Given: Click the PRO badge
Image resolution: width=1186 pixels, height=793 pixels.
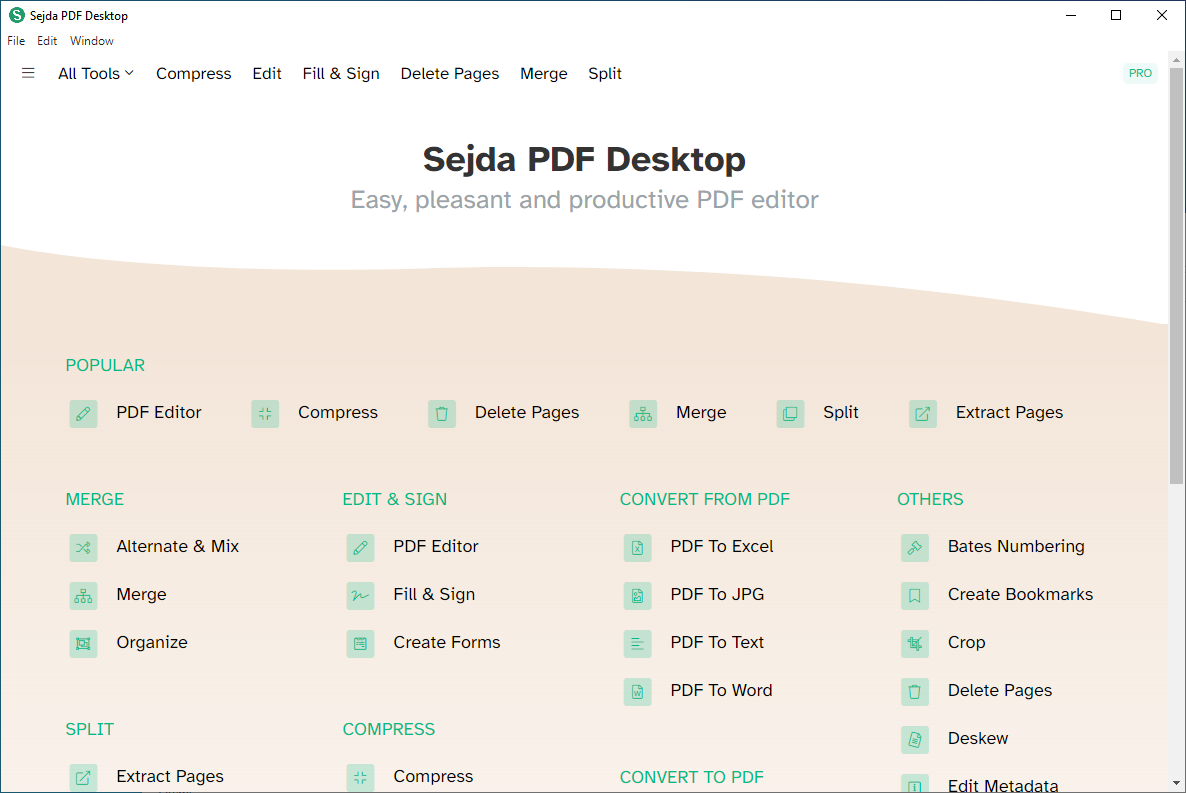Looking at the screenshot, I should [1140, 73].
